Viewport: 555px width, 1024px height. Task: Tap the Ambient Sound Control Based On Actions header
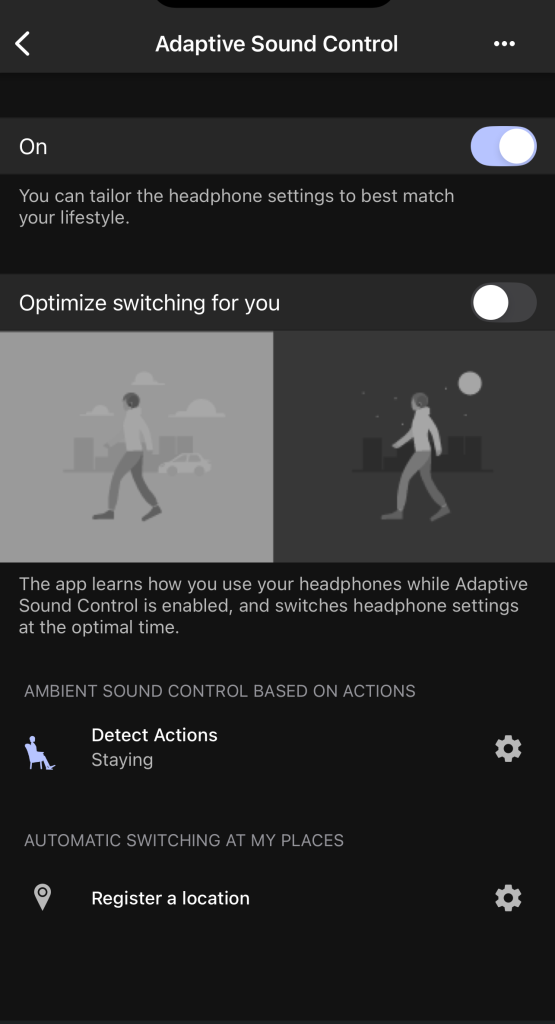(219, 691)
